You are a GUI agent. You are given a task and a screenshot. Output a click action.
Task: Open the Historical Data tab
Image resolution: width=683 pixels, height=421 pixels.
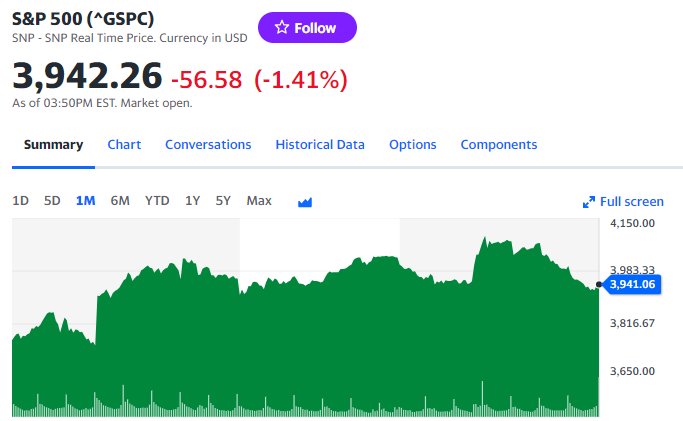click(x=320, y=145)
